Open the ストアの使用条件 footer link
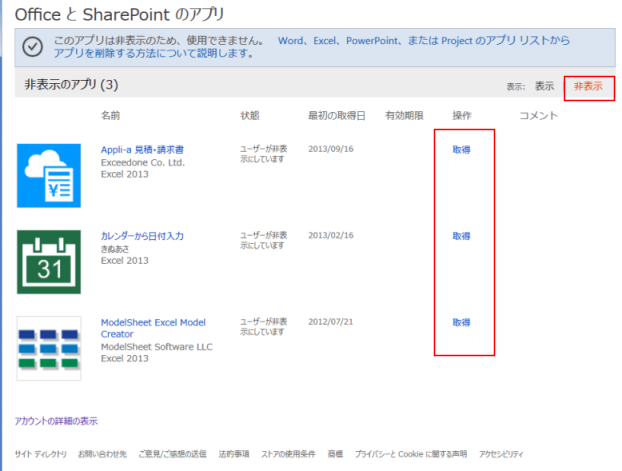Viewport: 622px width, 471px height. [x=288, y=454]
